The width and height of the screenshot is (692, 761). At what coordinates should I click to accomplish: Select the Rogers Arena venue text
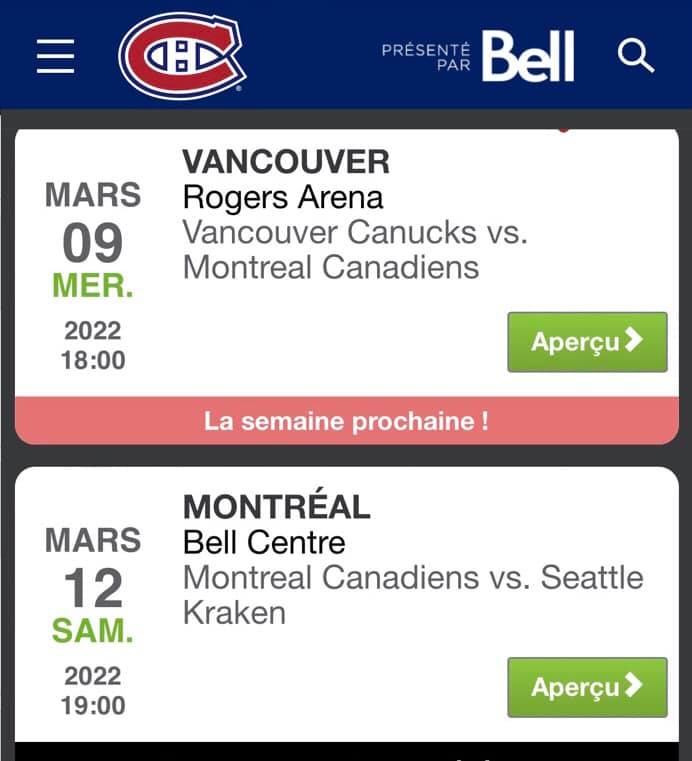283,198
